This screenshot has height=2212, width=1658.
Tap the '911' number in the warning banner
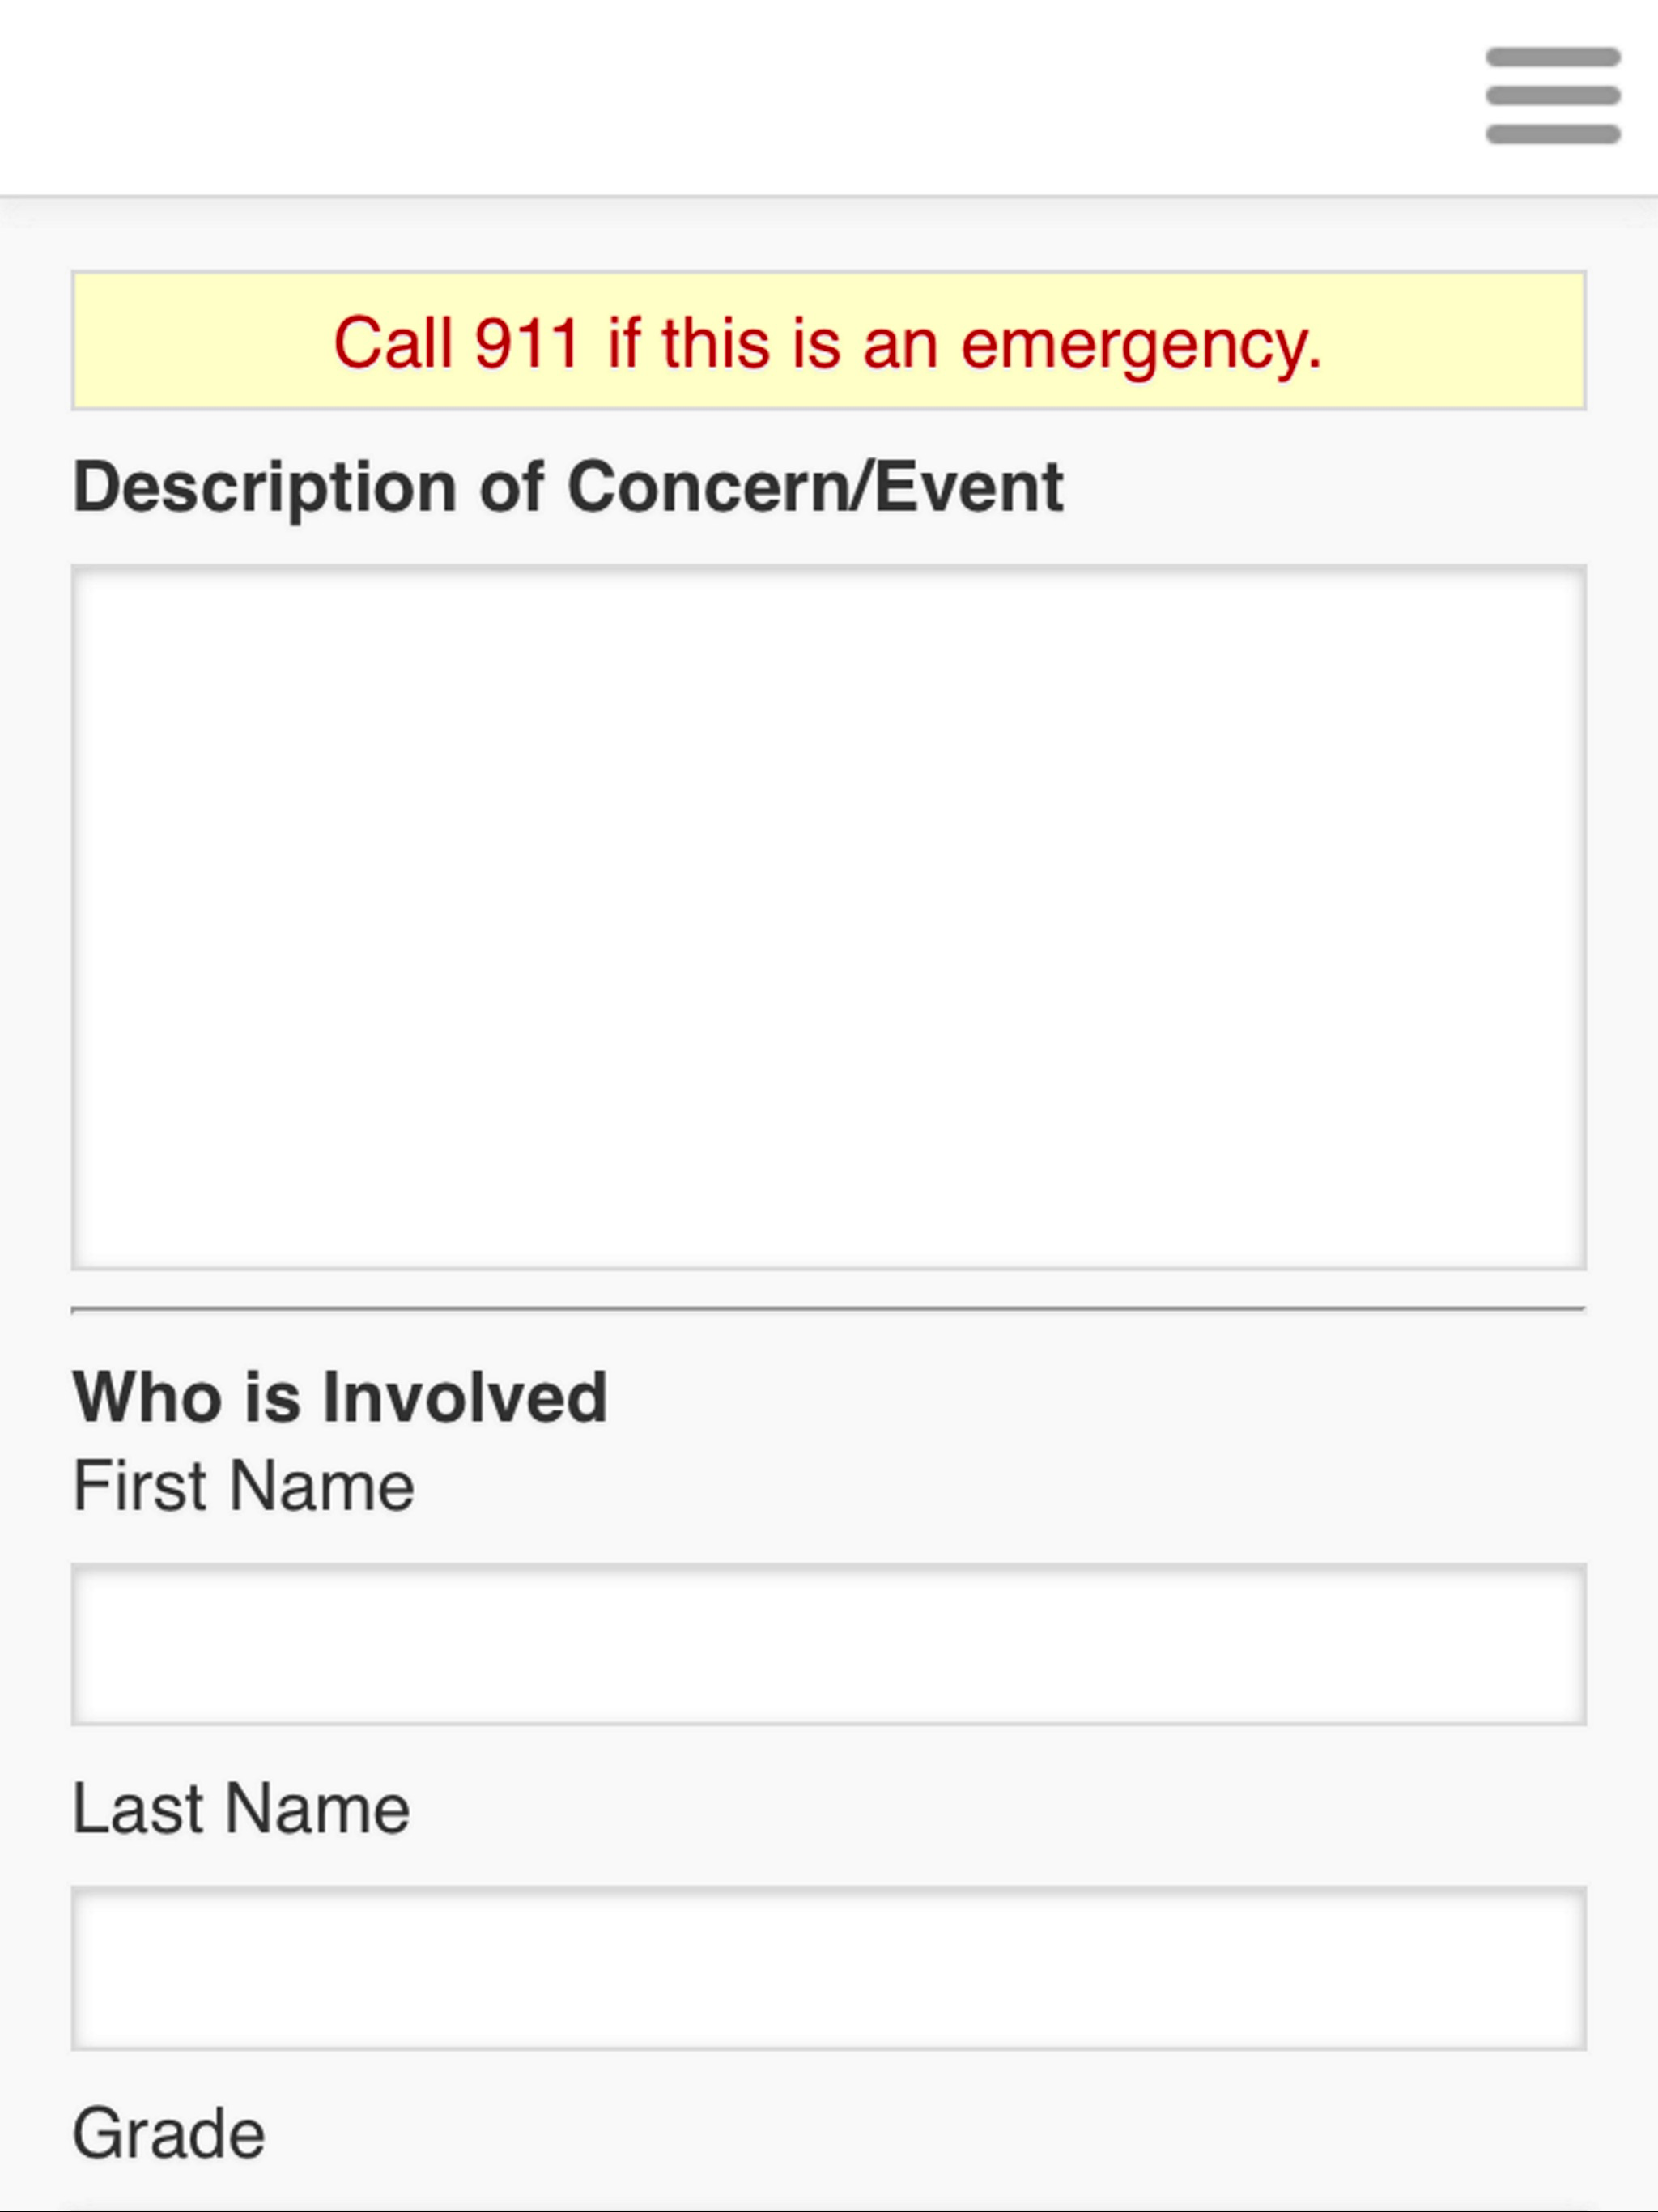[x=527, y=343]
